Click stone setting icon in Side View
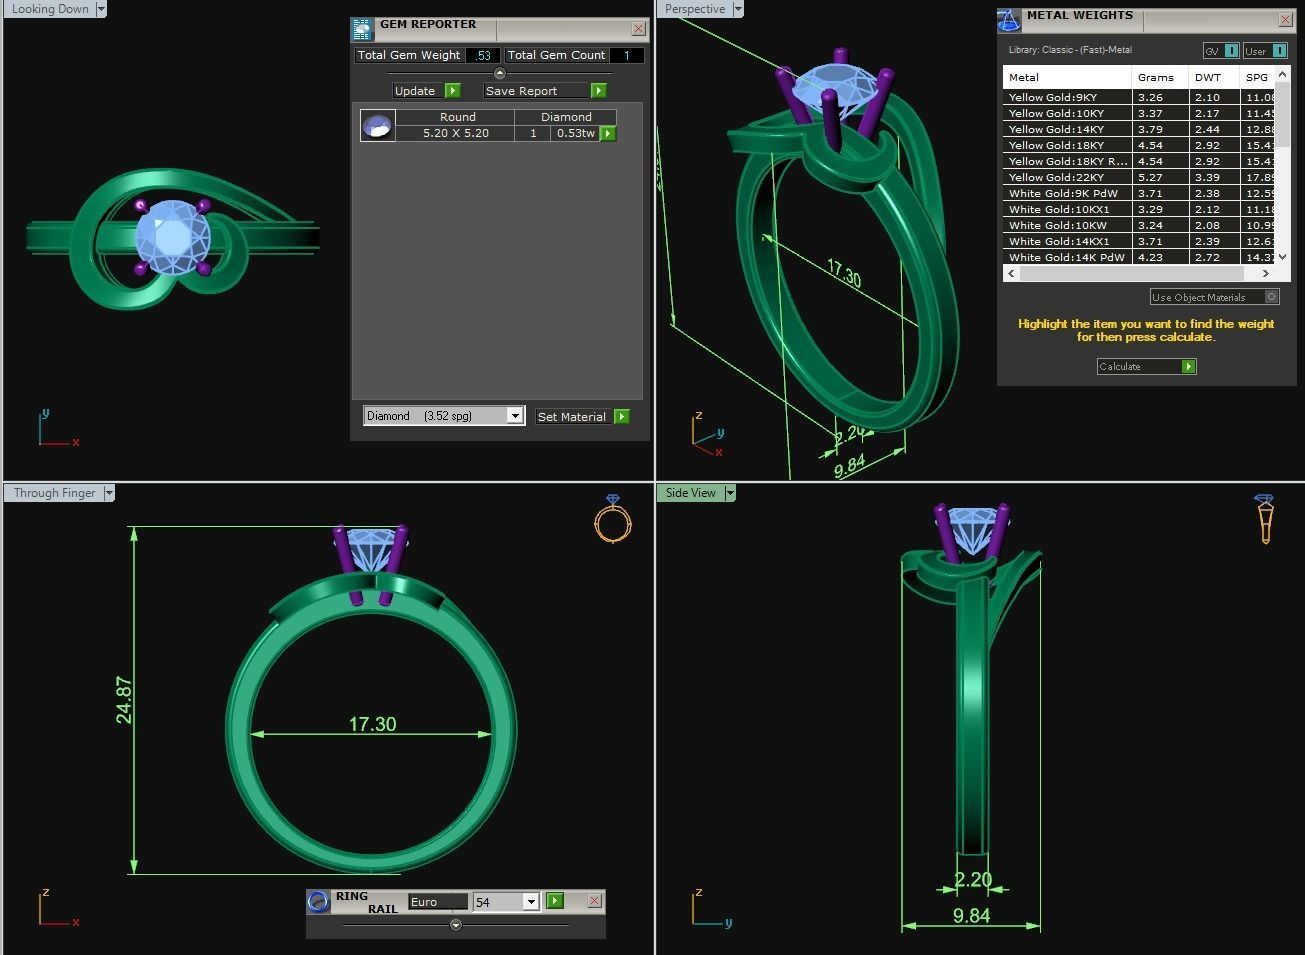Screen dimensions: 1305x955 tap(1265, 518)
